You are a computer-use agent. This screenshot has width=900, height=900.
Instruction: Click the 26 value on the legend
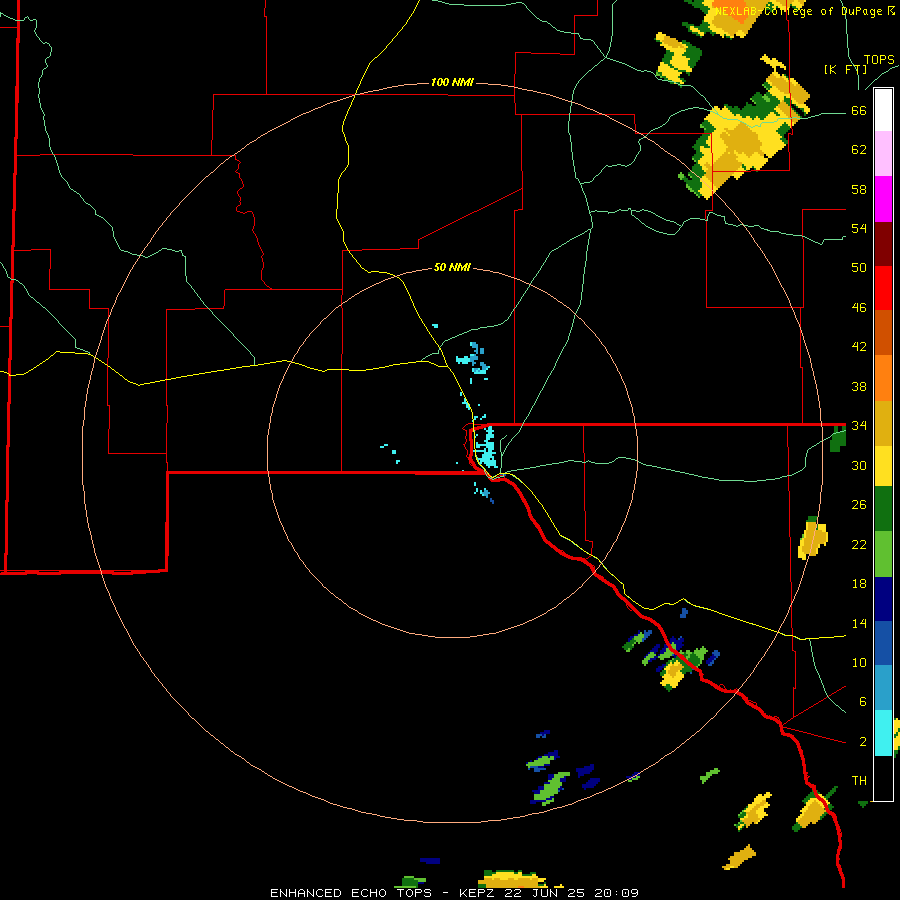click(x=859, y=505)
